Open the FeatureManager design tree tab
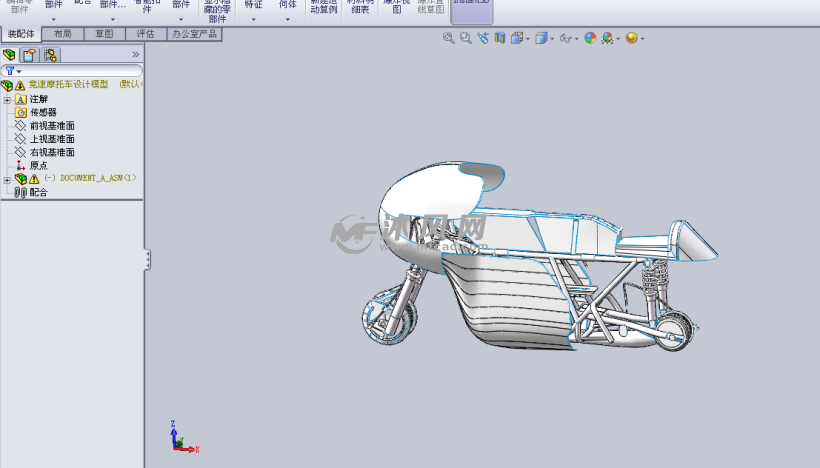Viewport: 820px width, 468px height. (x=10, y=55)
